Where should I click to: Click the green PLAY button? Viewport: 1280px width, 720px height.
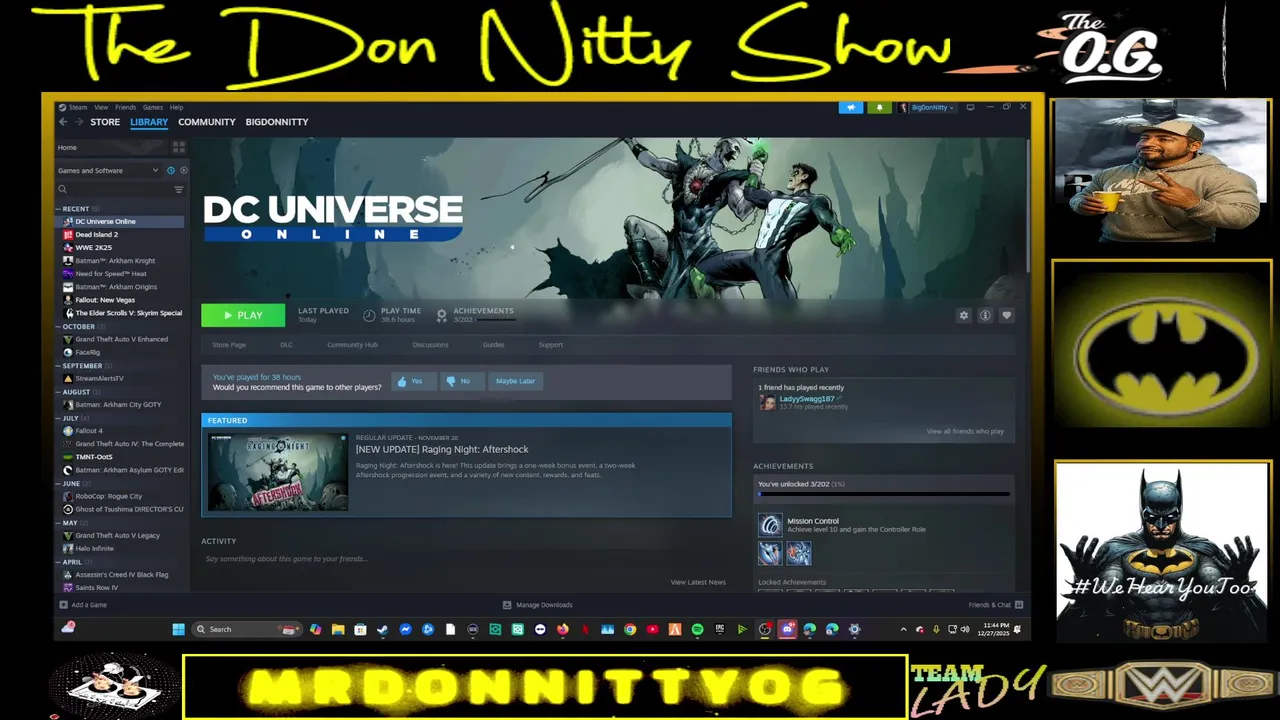click(243, 315)
